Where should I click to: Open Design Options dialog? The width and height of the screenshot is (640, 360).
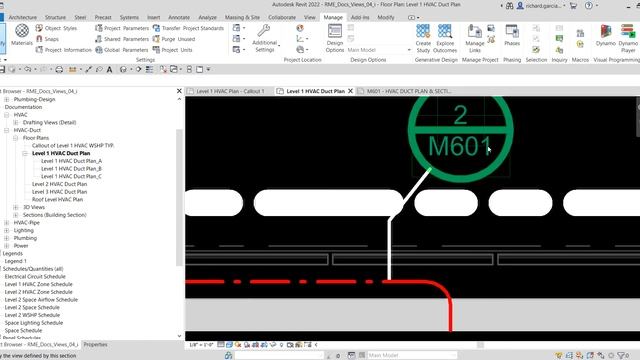[x=335, y=38]
